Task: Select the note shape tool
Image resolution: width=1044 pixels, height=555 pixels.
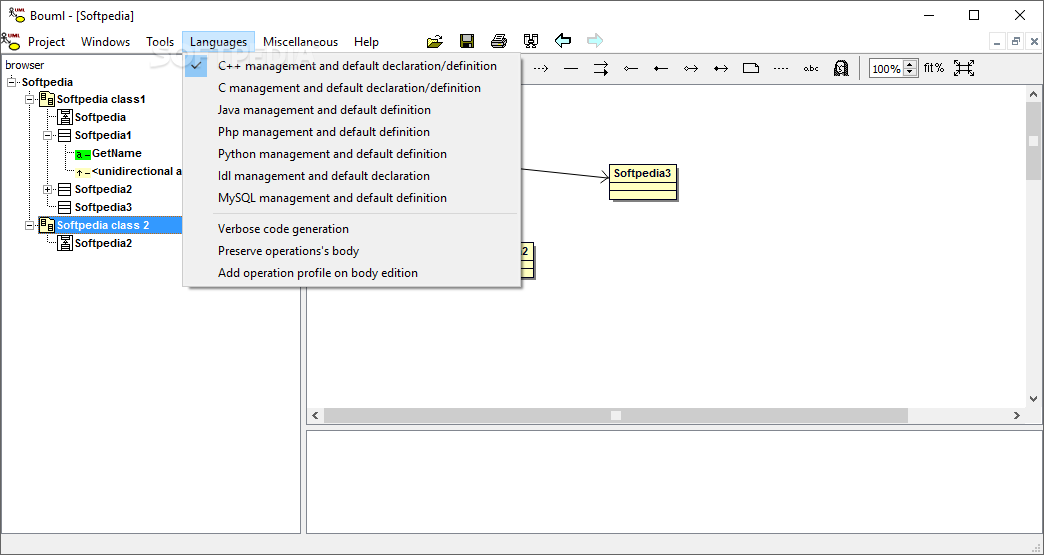Action: (751, 69)
